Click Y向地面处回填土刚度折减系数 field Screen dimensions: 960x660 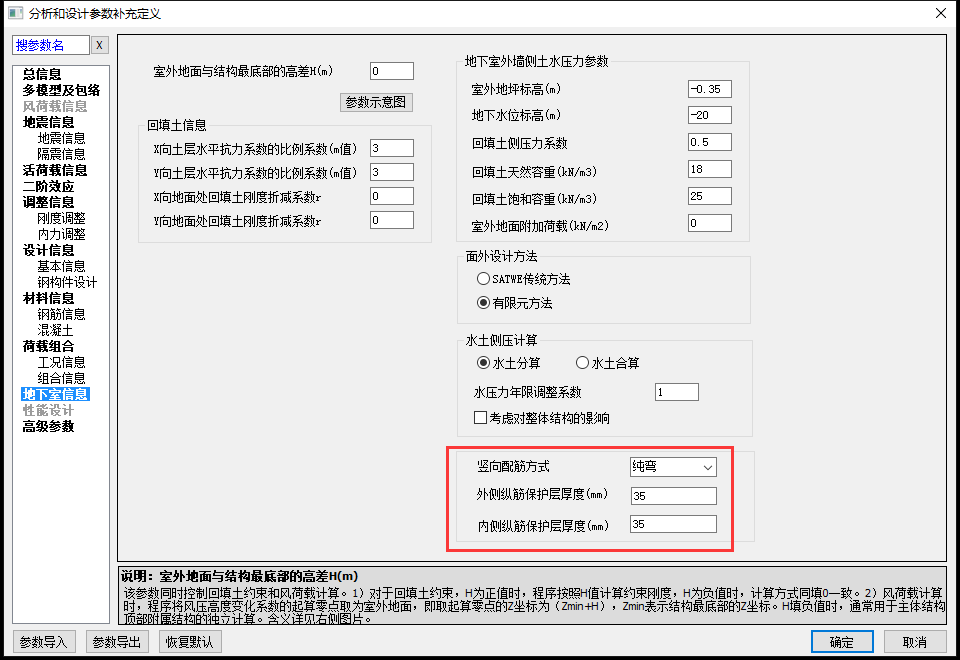[392, 220]
